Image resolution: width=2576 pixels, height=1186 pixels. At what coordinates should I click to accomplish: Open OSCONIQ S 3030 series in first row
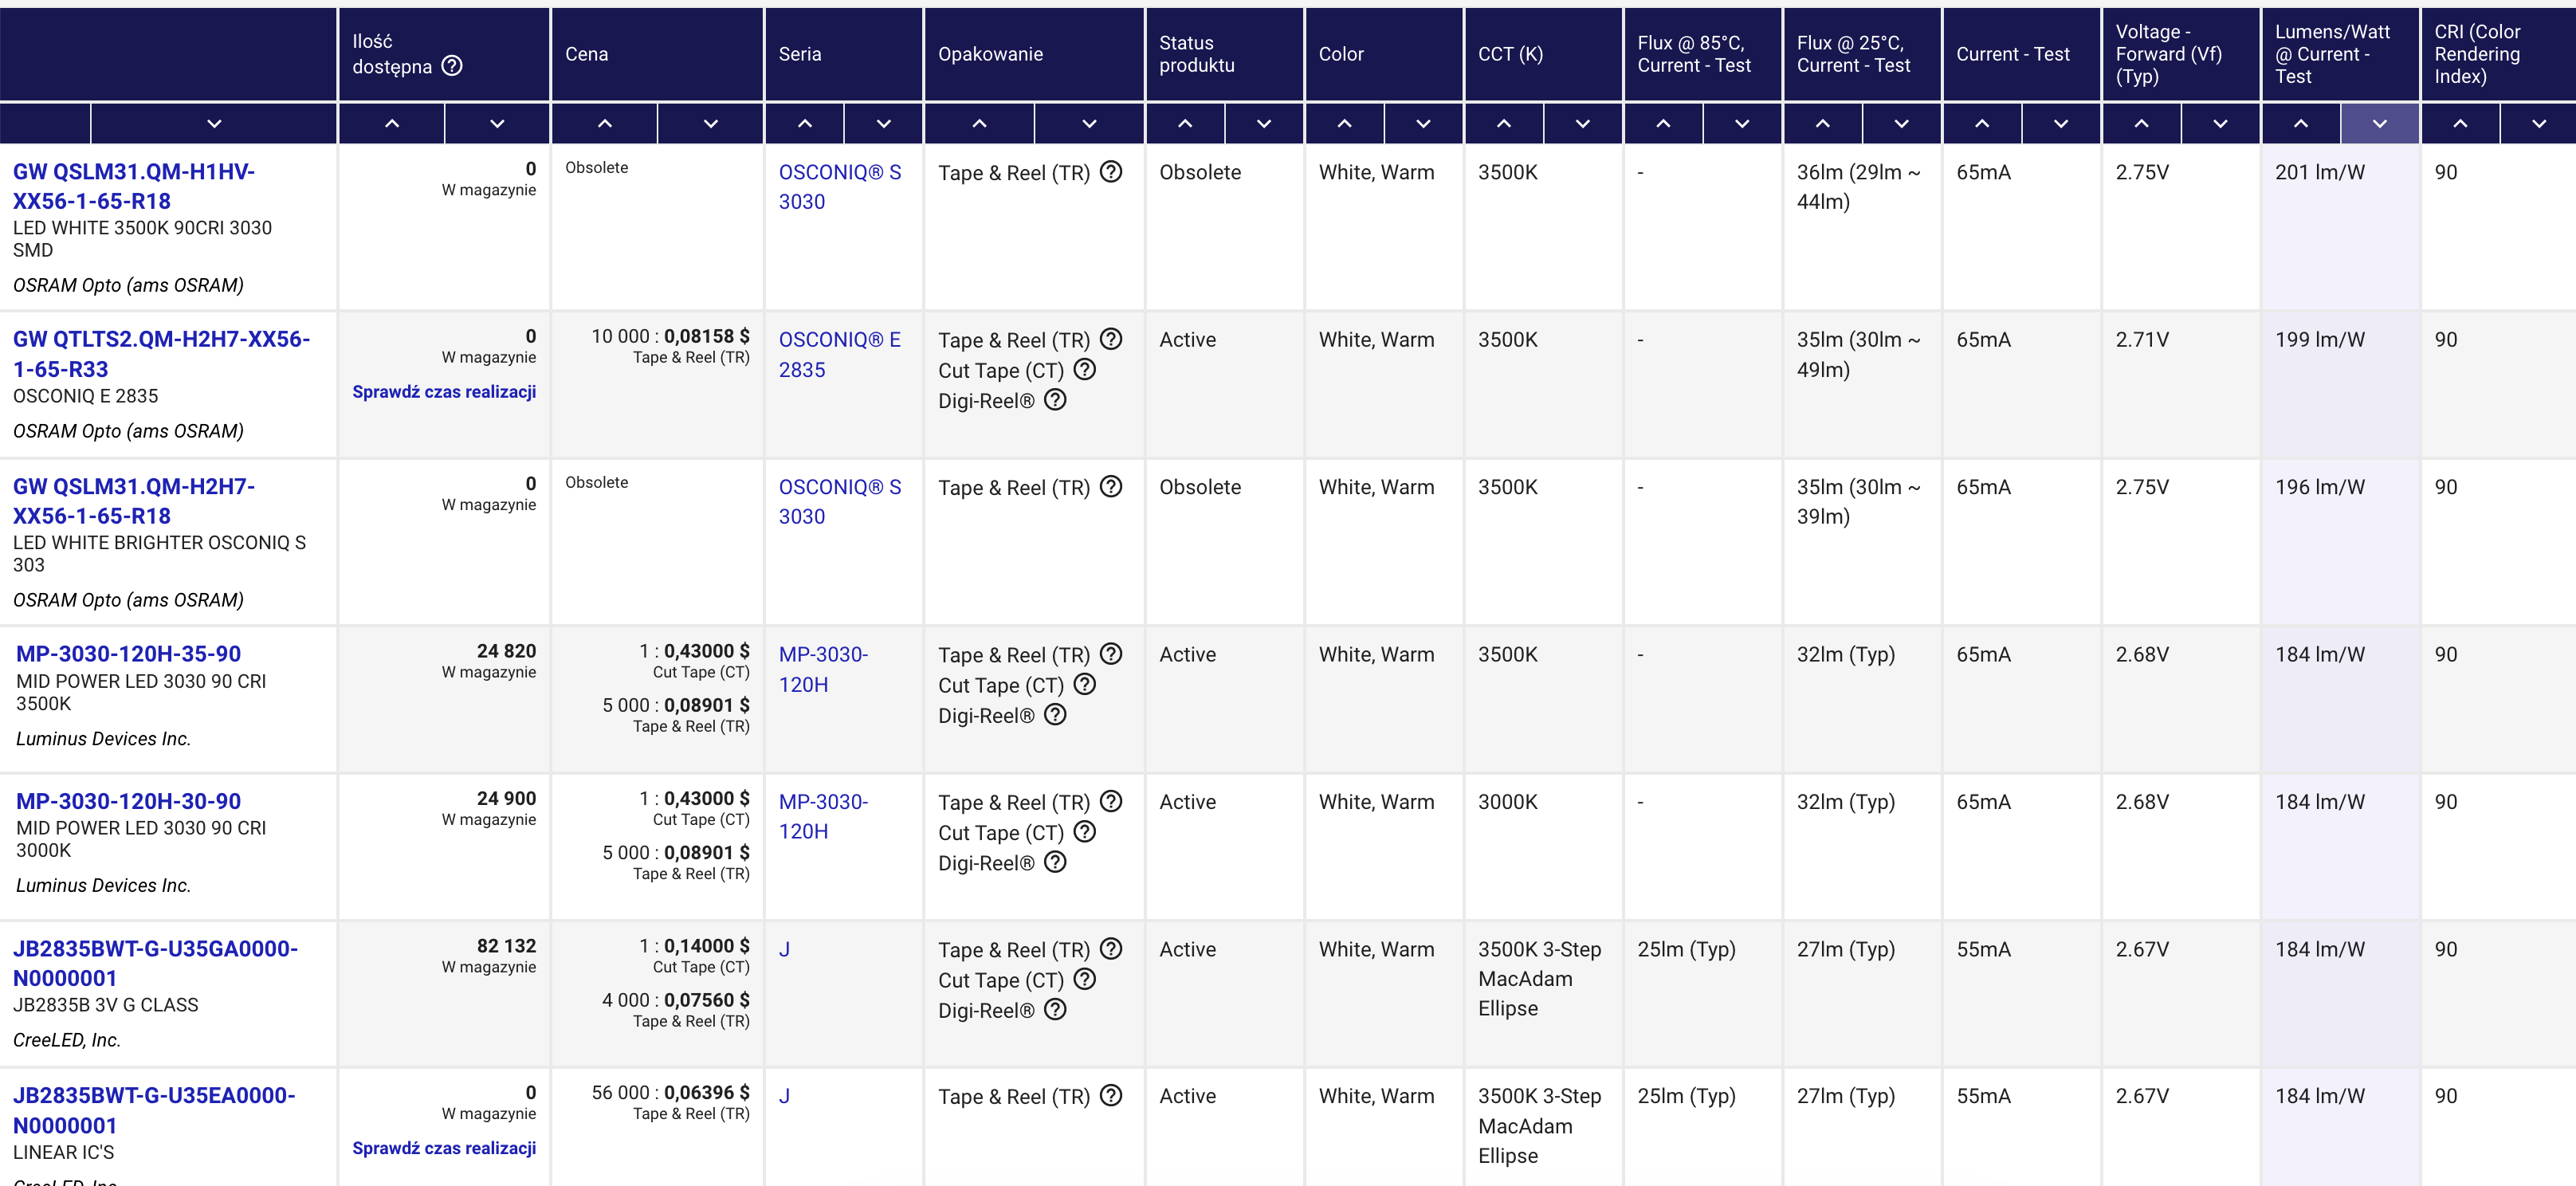840,187
